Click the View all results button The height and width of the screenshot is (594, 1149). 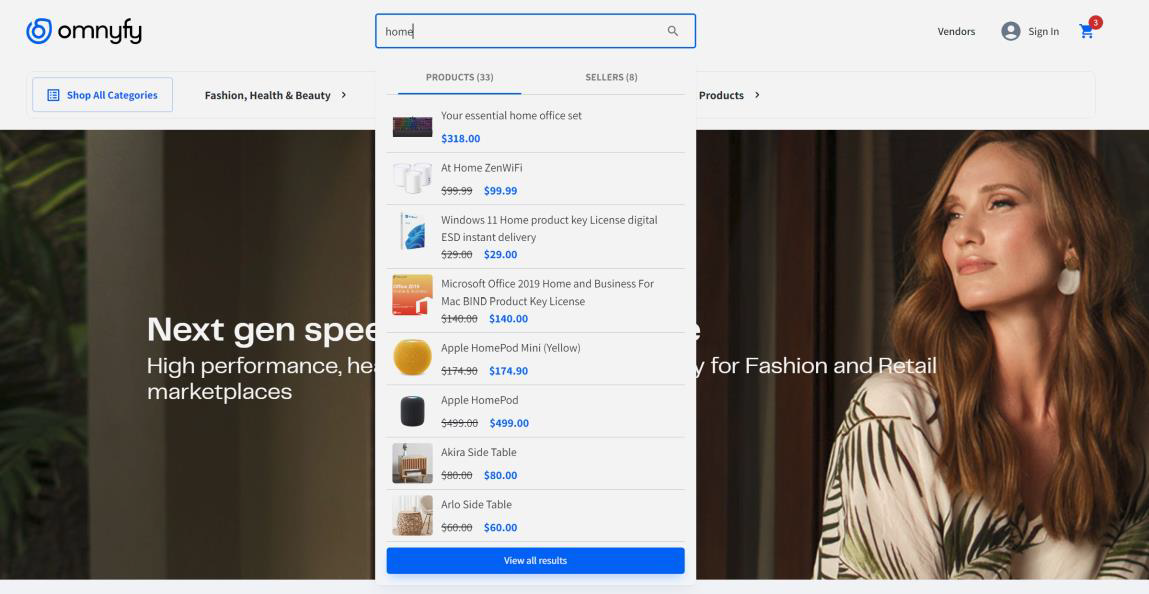click(536, 560)
